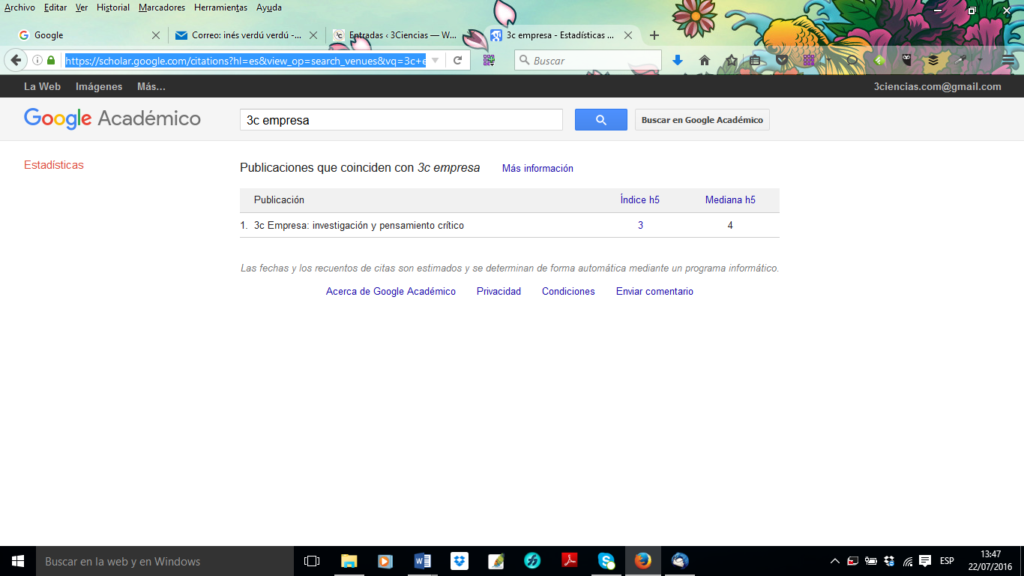Click inside the '3c empresa' search field
Viewport: 1024px width, 576px height.
tap(400, 119)
